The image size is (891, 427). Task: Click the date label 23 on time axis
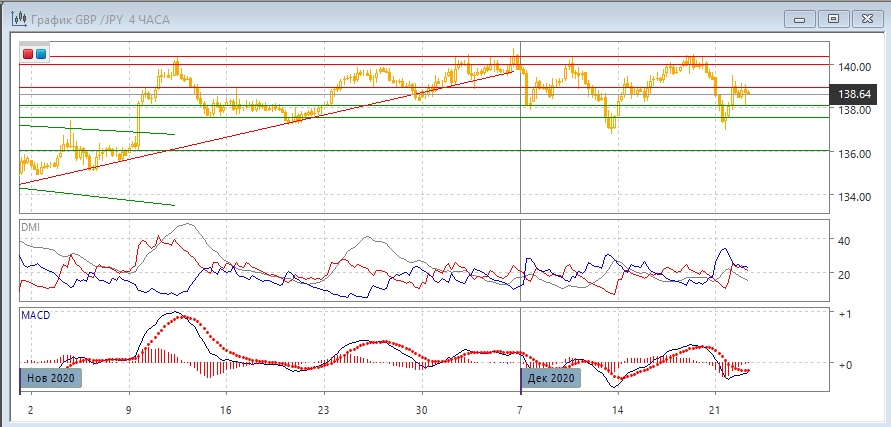324,410
